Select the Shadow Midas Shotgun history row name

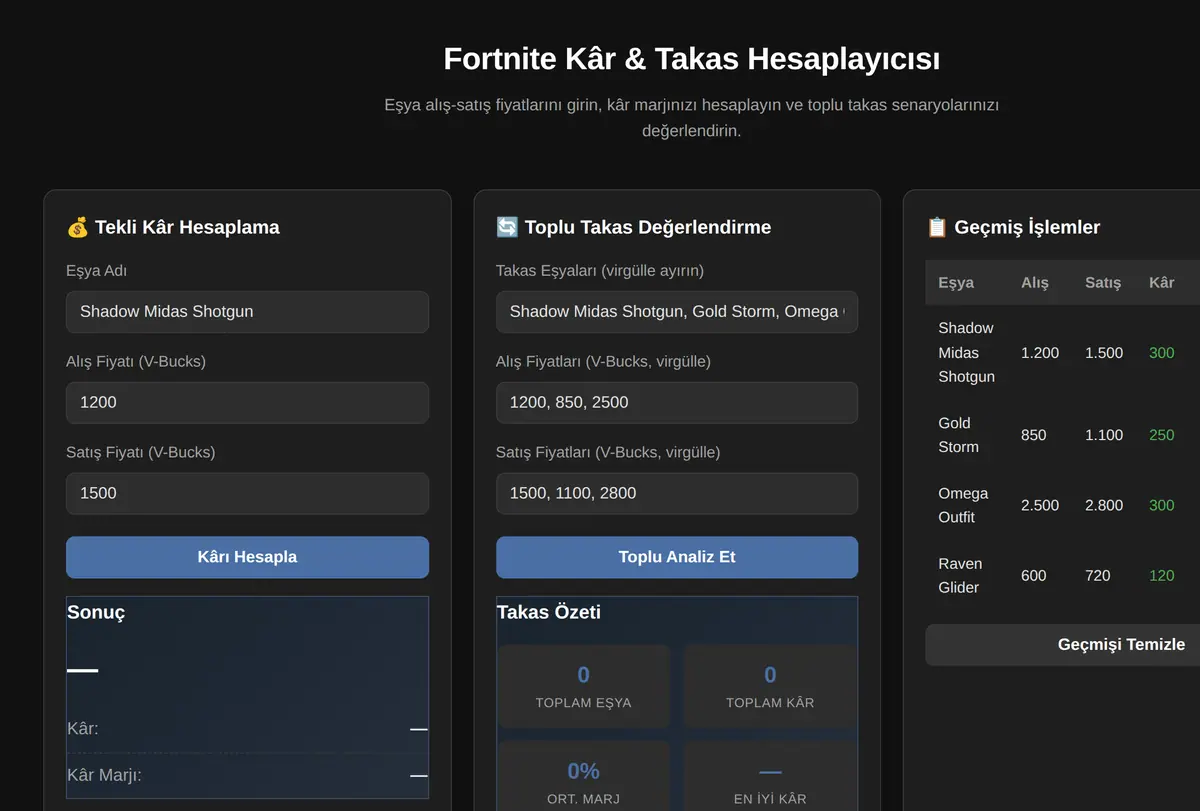(966, 352)
